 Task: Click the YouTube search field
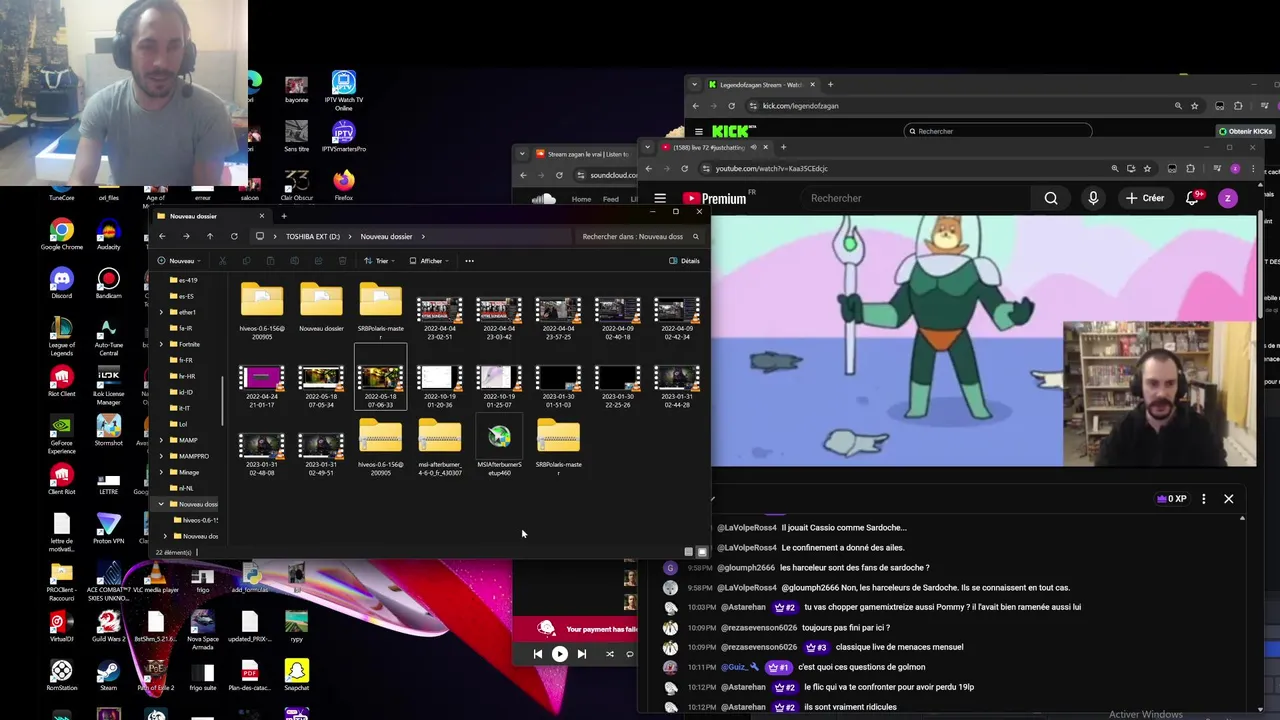point(915,198)
